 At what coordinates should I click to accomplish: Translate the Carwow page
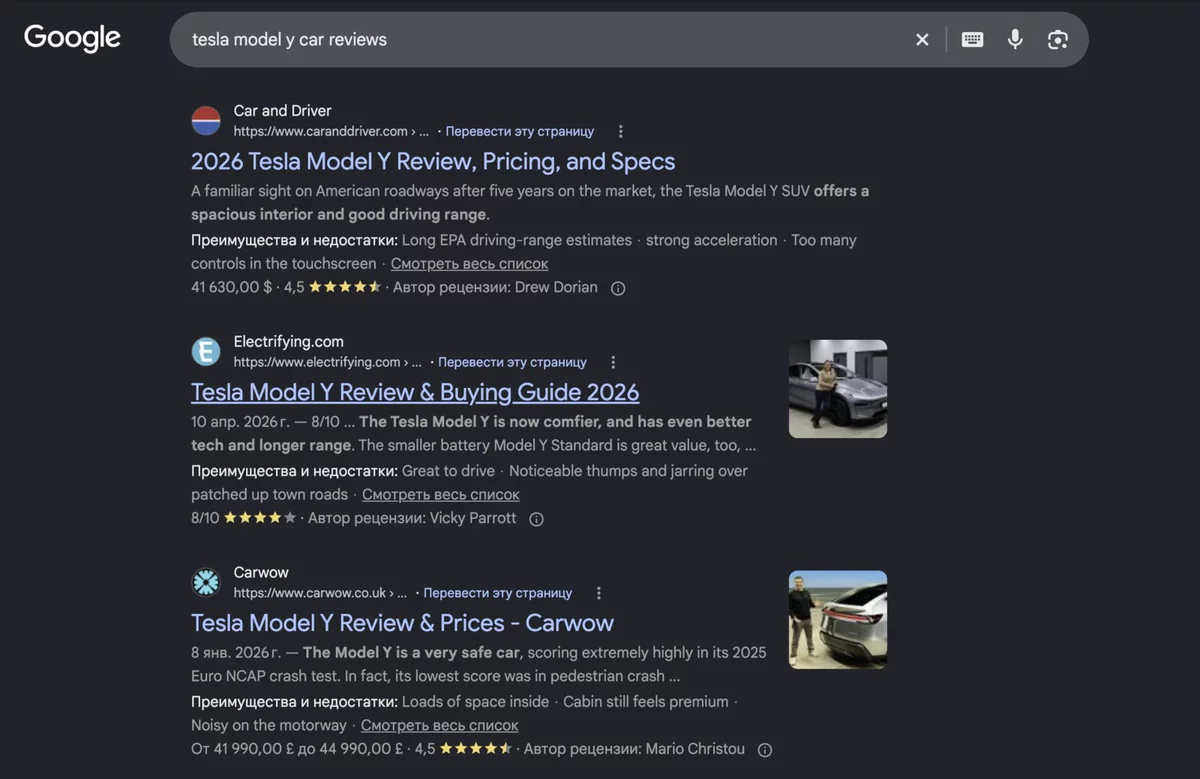(x=498, y=594)
